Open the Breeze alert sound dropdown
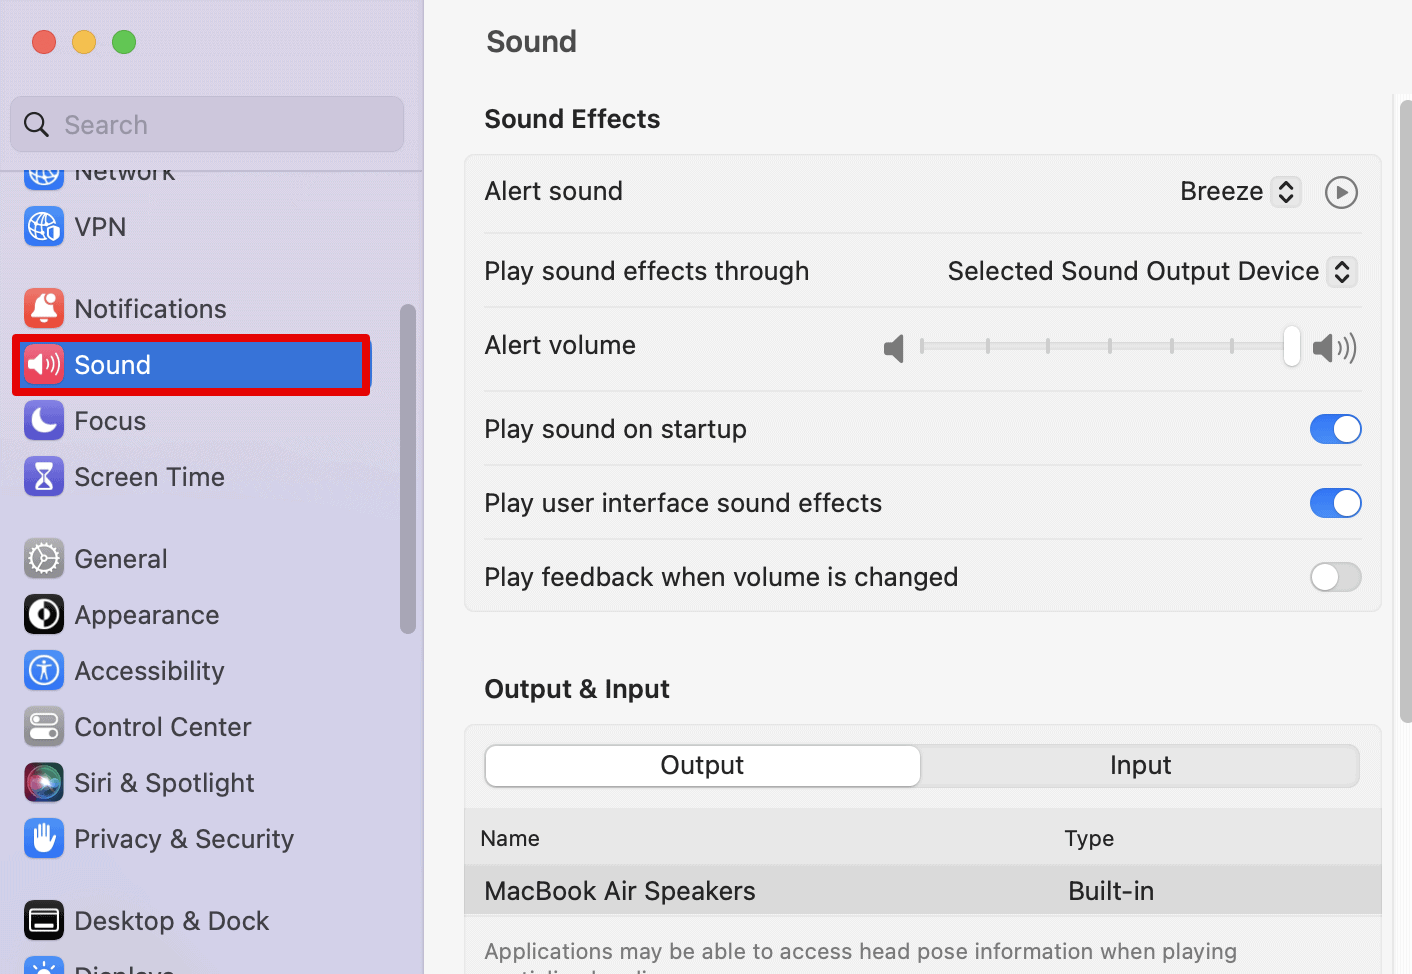 point(1240,191)
